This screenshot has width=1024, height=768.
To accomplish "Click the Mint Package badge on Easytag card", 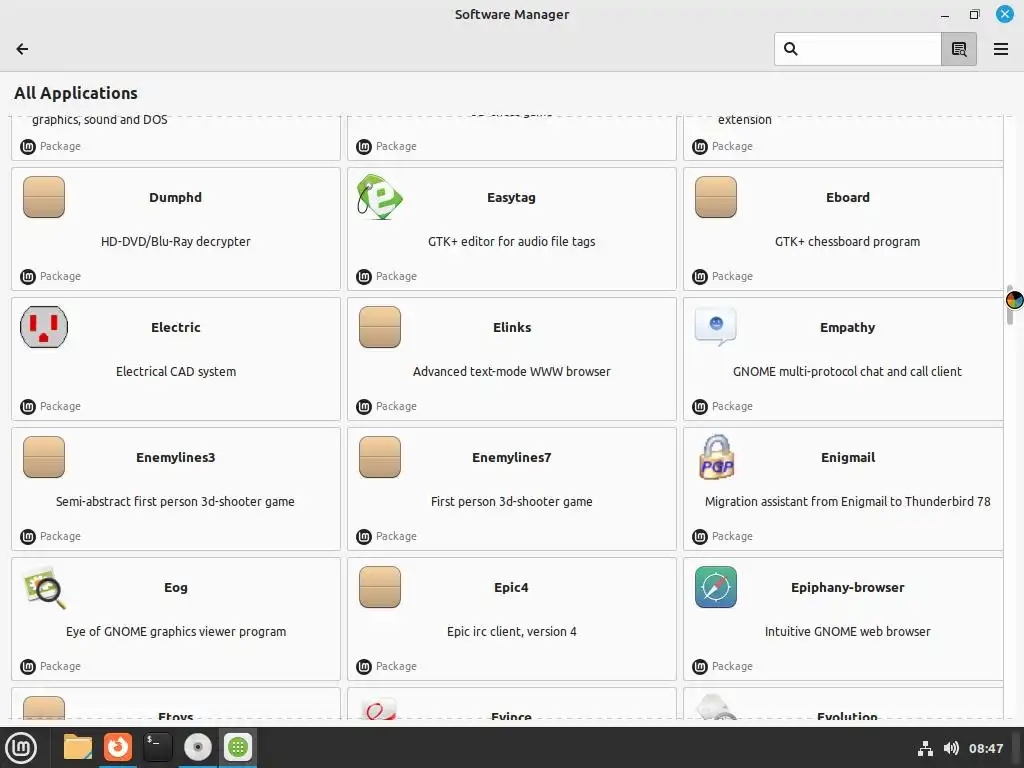I will [x=387, y=276].
